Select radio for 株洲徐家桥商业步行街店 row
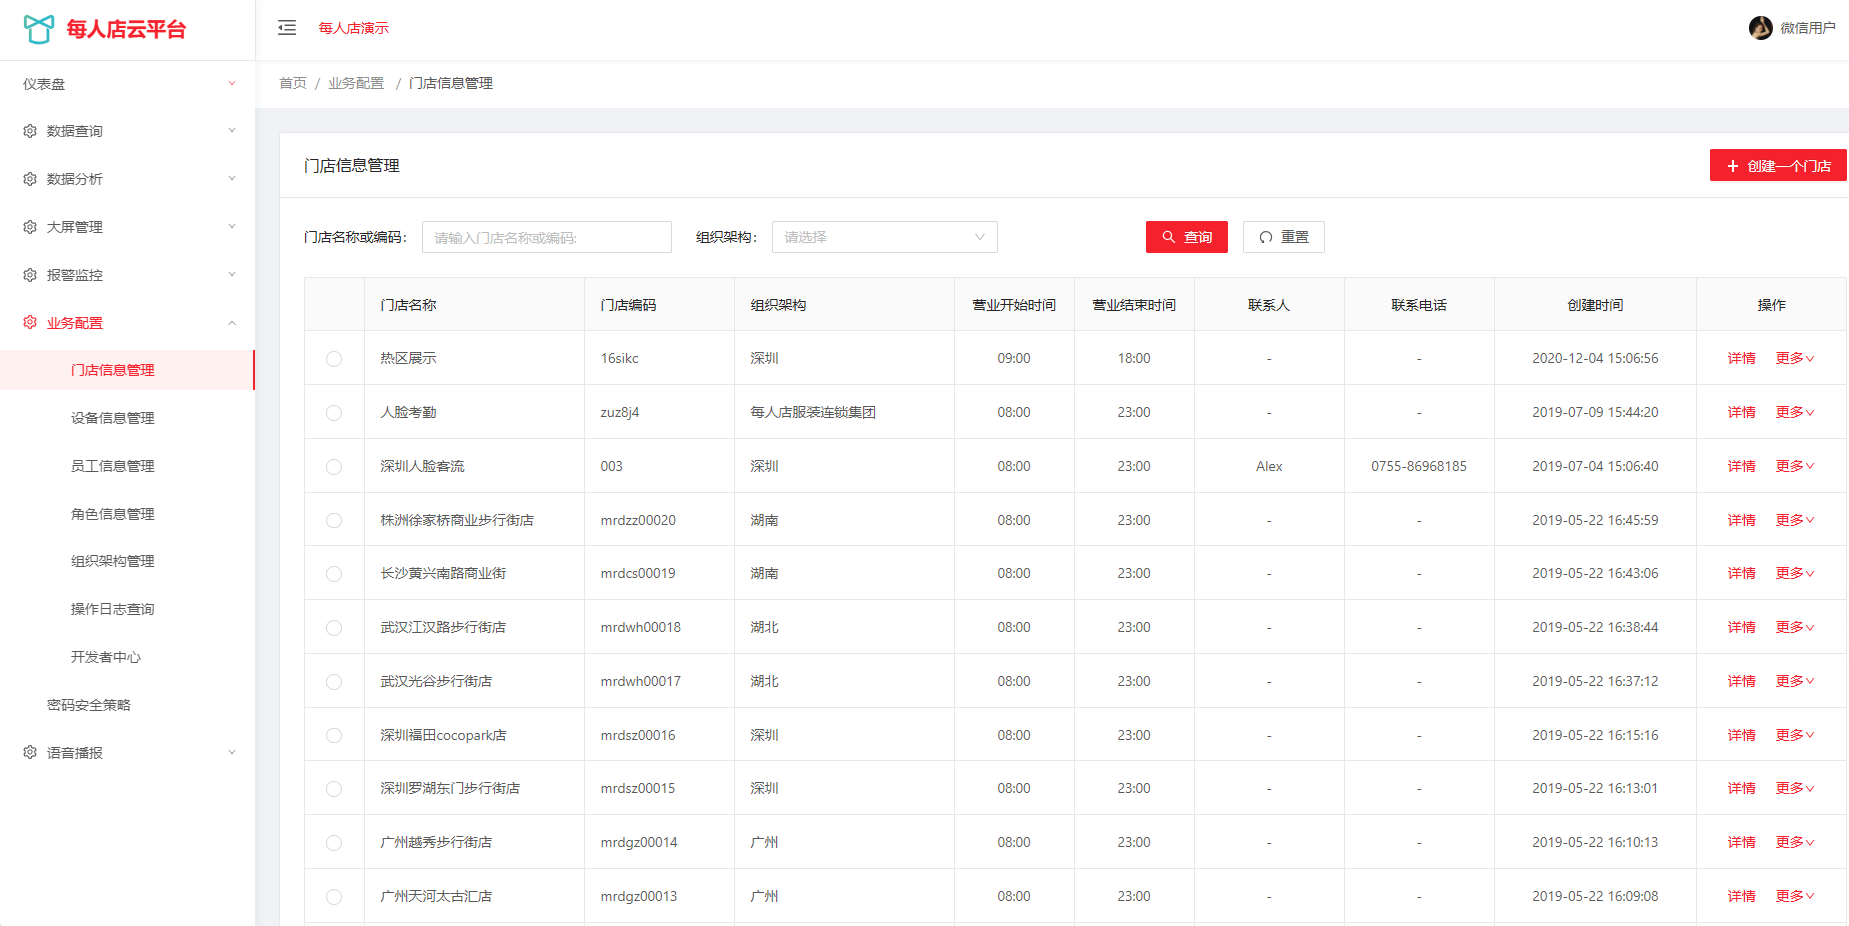The image size is (1849, 926). (x=334, y=520)
